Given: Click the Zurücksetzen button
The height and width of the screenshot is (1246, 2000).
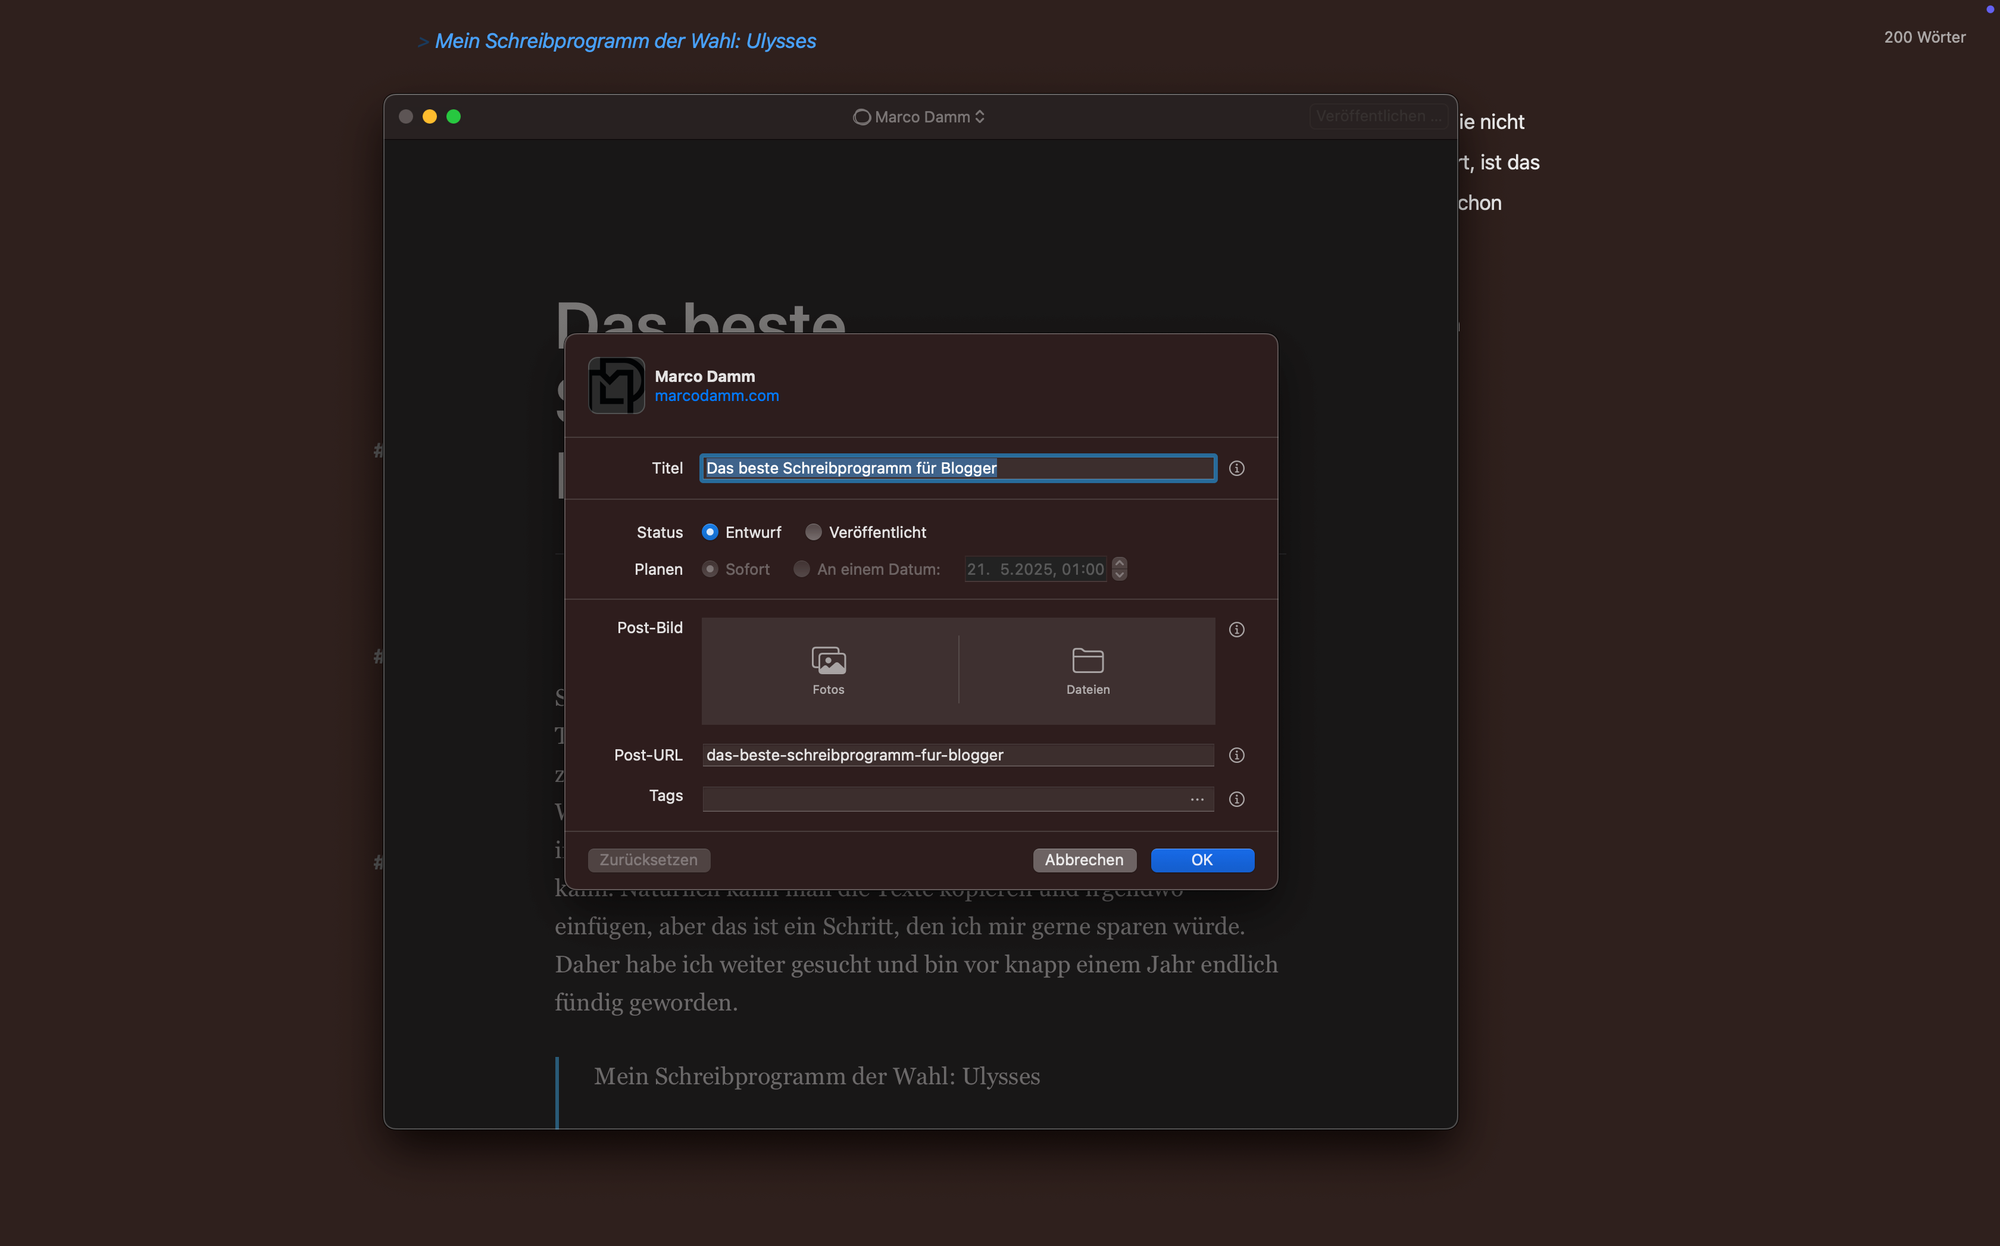Looking at the screenshot, I should [648, 860].
